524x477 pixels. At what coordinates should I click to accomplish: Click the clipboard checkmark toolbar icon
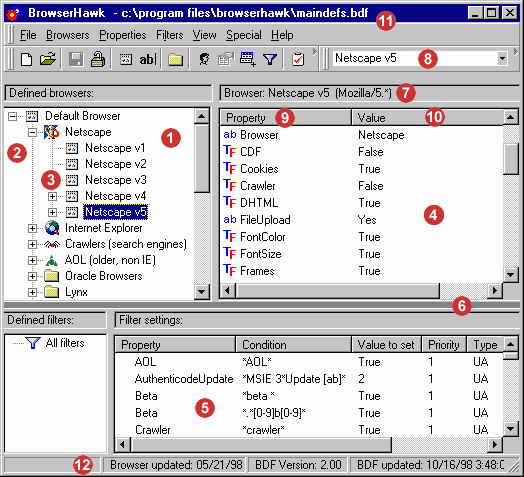(x=298, y=59)
